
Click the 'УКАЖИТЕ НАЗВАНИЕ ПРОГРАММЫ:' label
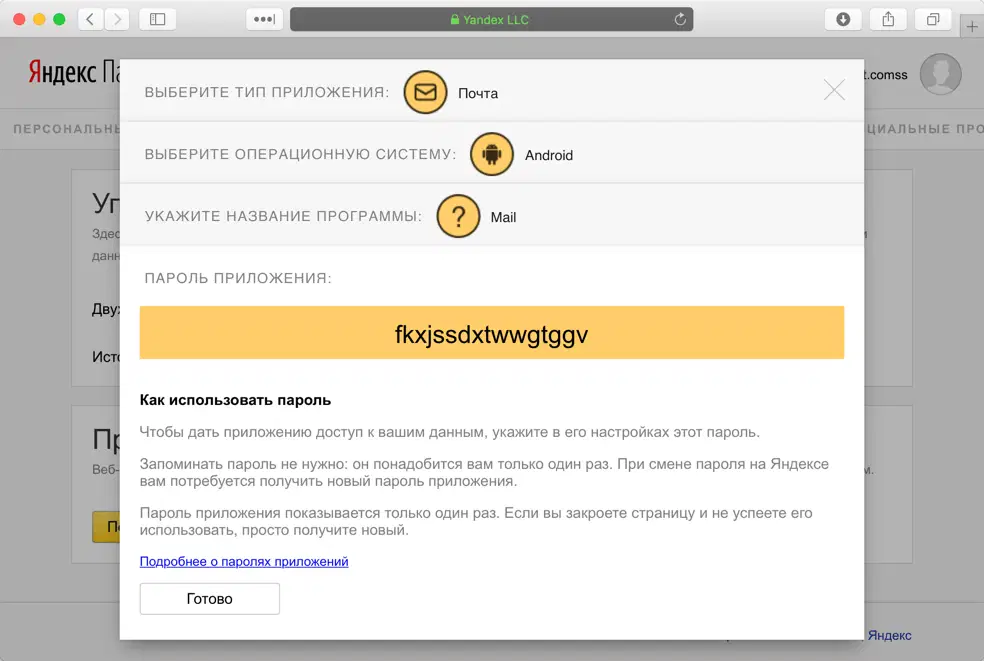click(283, 216)
